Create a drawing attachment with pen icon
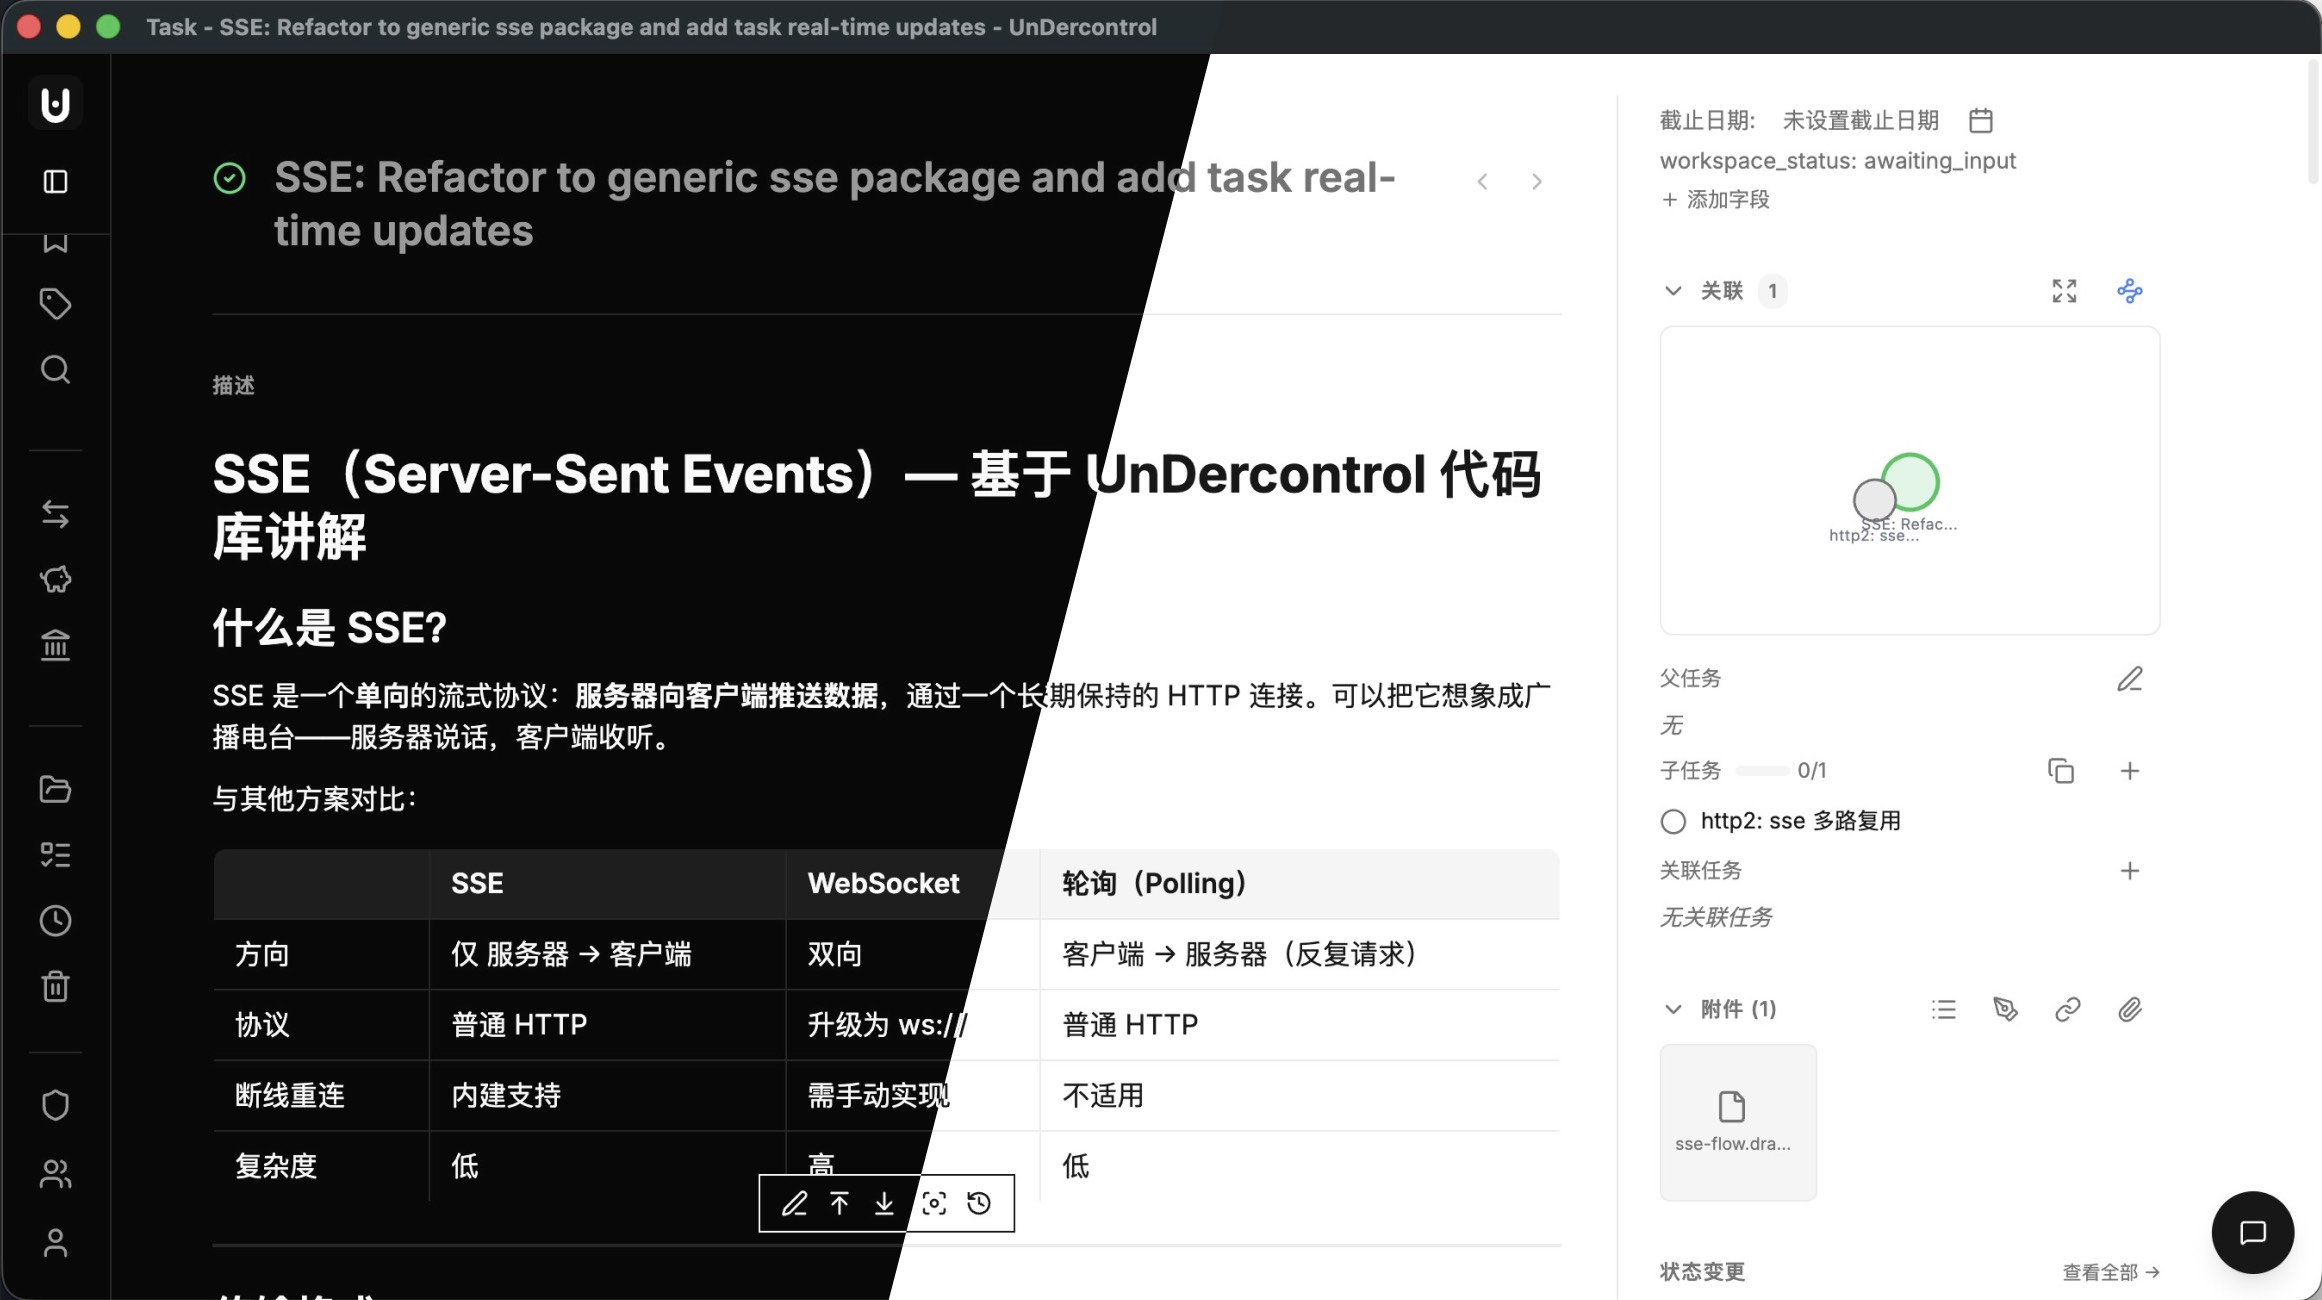Screen dimensions: 2322x1300 click(x=2005, y=1010)
